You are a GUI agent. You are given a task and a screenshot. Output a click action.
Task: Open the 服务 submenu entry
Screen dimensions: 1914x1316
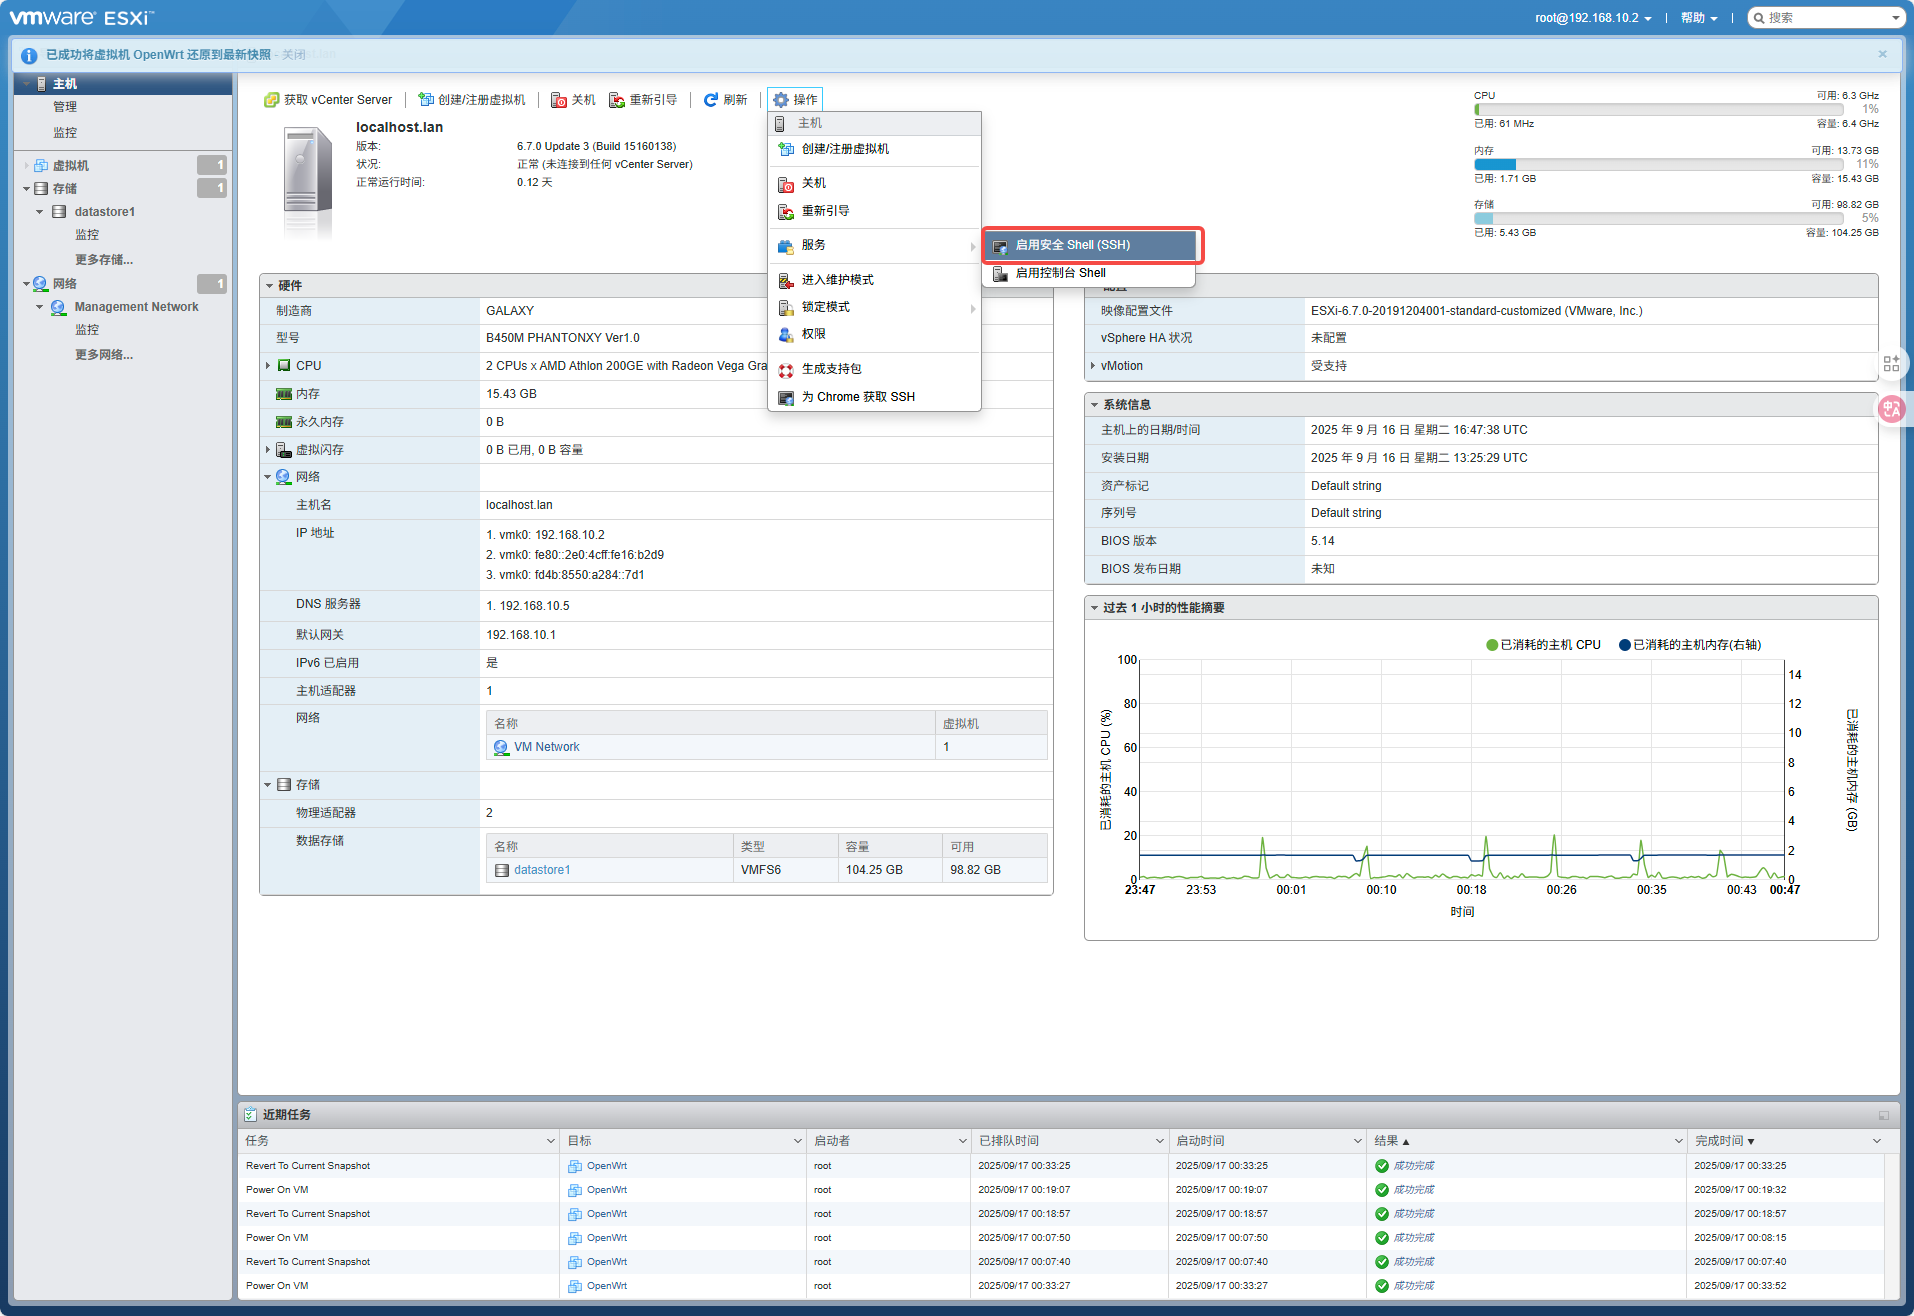pyautogui.click(x=874, y=245)
